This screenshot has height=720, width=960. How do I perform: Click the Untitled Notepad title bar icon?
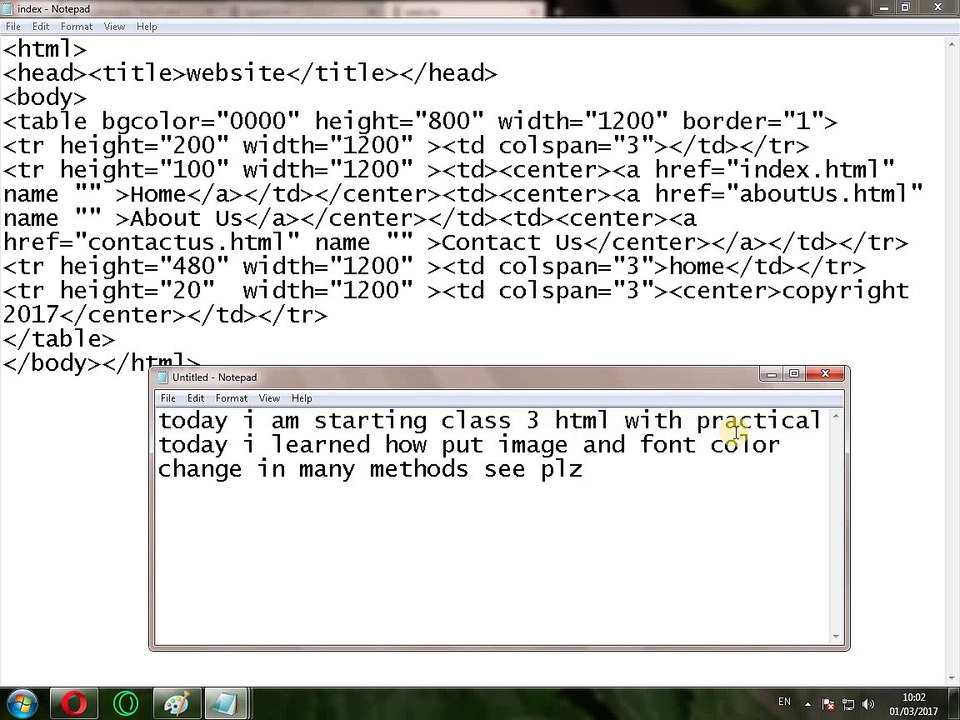[162, 377]
